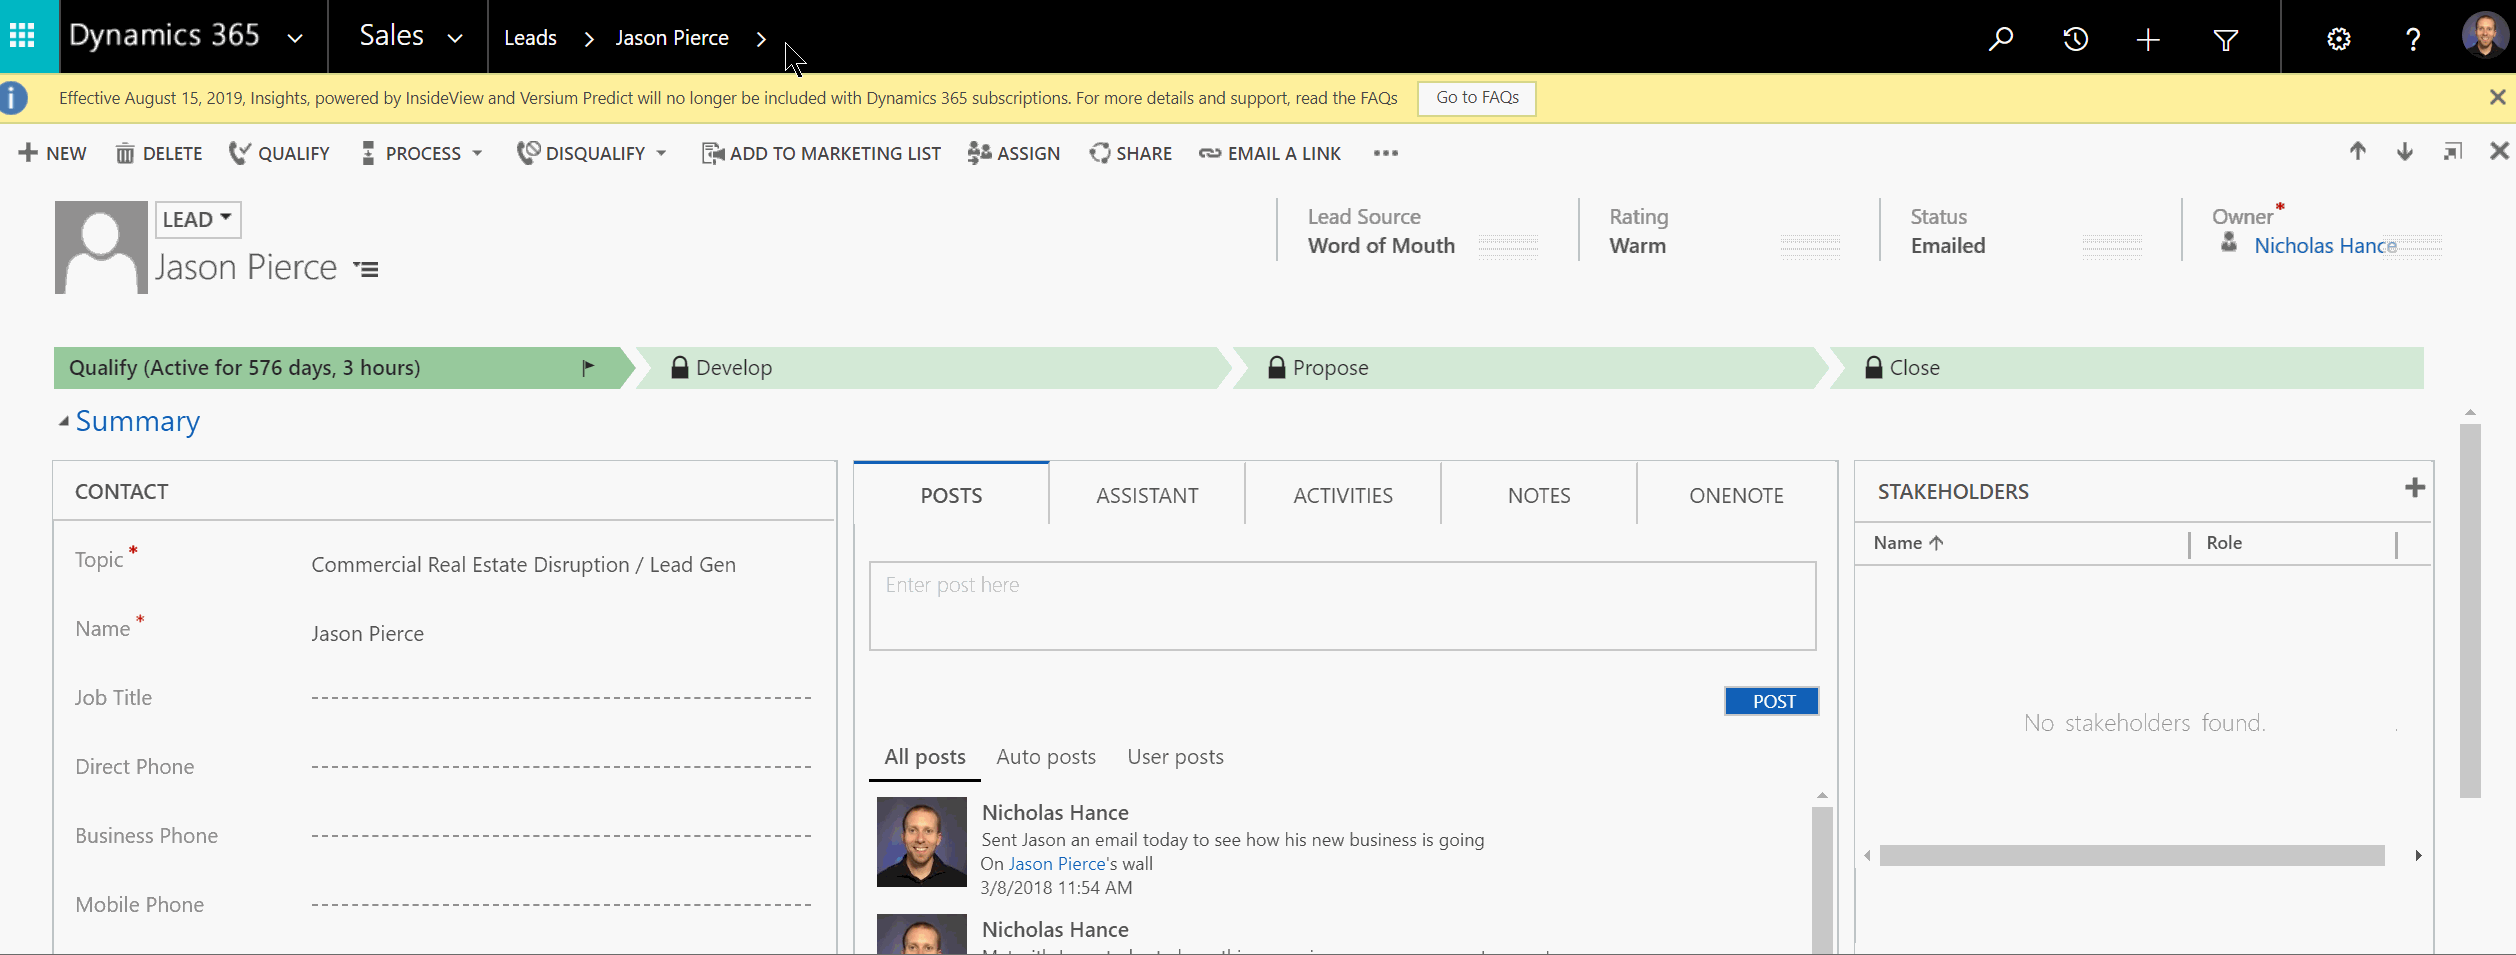Show Auto posts filter
Image resolution: width=2516 pixels, height=955 pixels.
tap(1046, 757)
